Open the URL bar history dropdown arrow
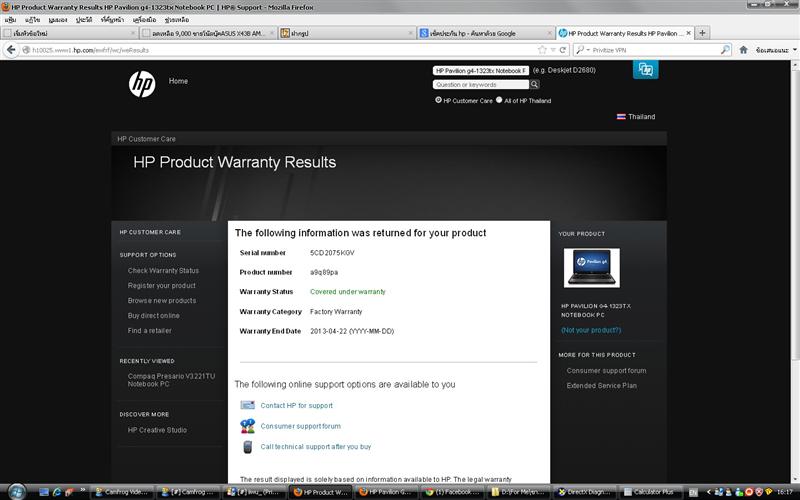This screenshot has width=800, height=500. point(553,50)
